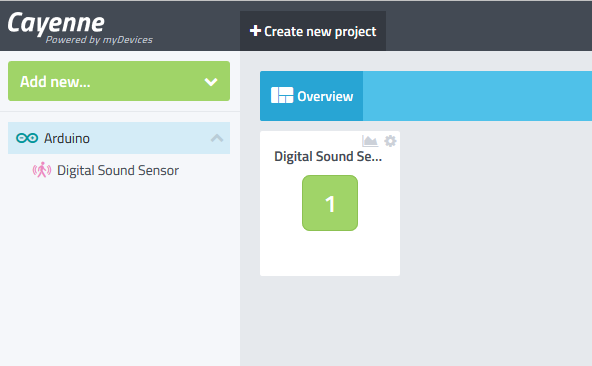Viewport: 592px width, 366px height.
Task: Click the Digital Sound Se... widget title
Action: (328, 156)
